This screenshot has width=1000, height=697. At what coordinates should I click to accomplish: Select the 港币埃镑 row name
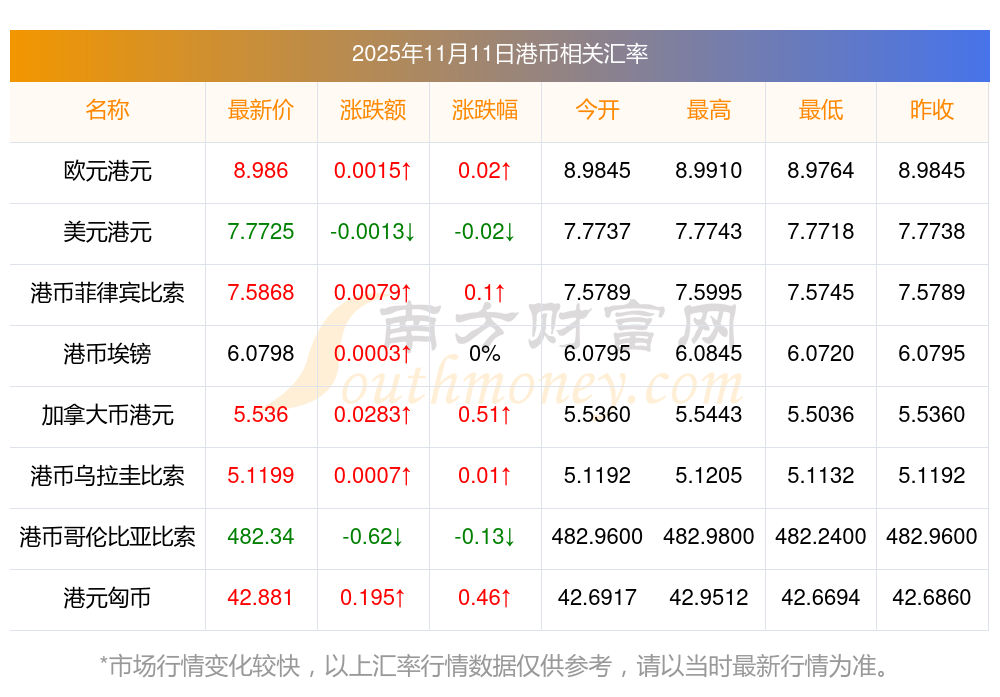pyautogui.click(x=107, y=354)
